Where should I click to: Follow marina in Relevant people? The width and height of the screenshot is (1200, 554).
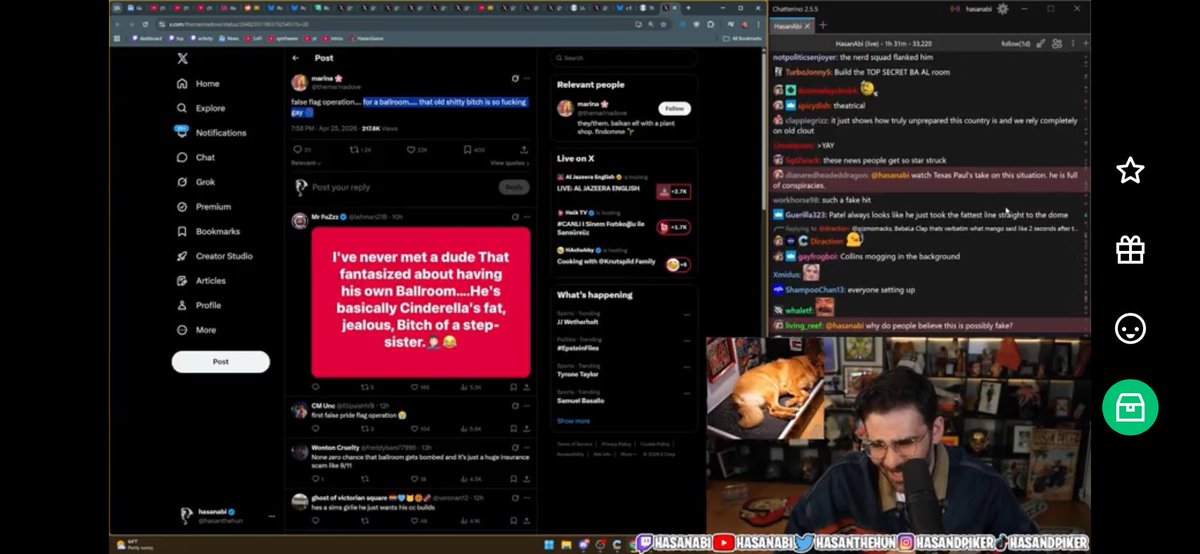675,108
